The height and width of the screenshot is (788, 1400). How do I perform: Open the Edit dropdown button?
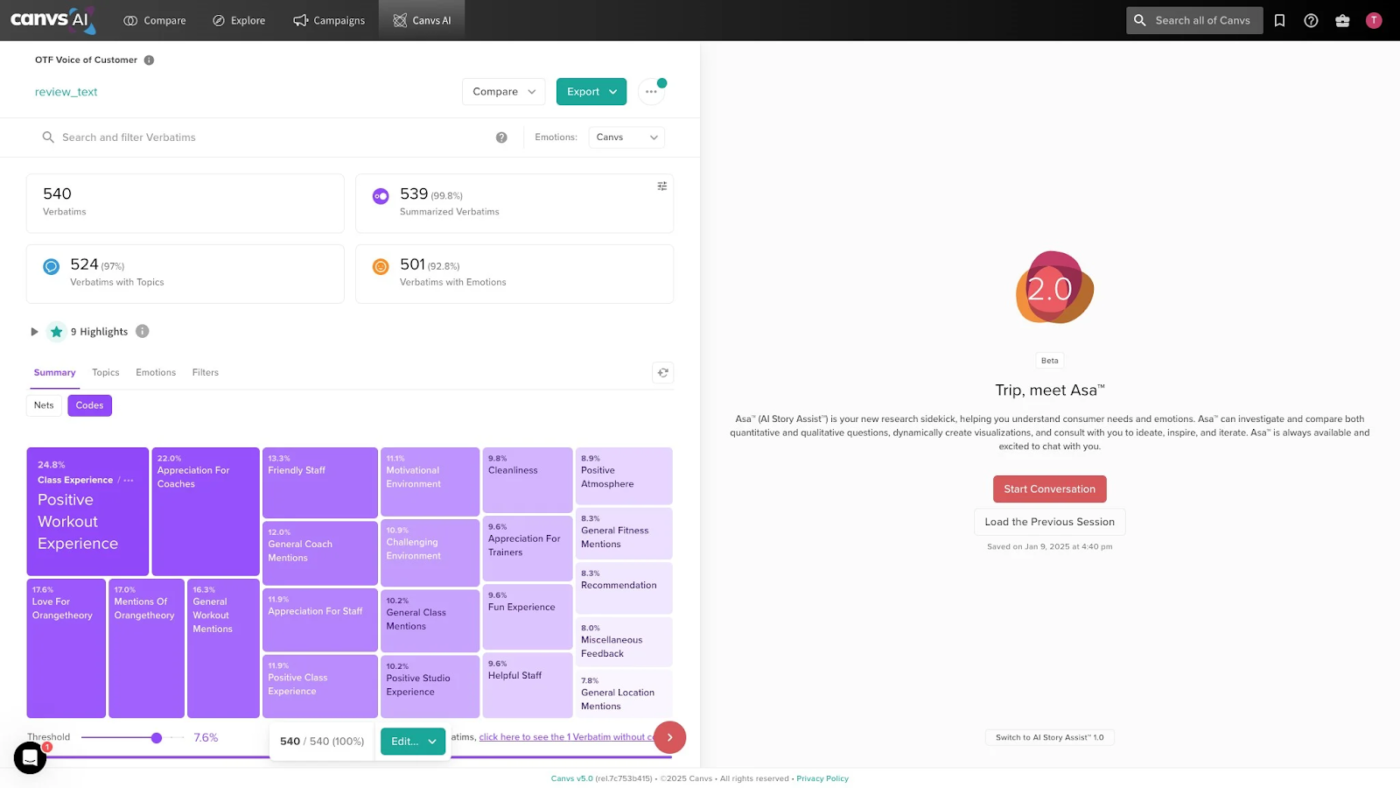tap(413, 741)
